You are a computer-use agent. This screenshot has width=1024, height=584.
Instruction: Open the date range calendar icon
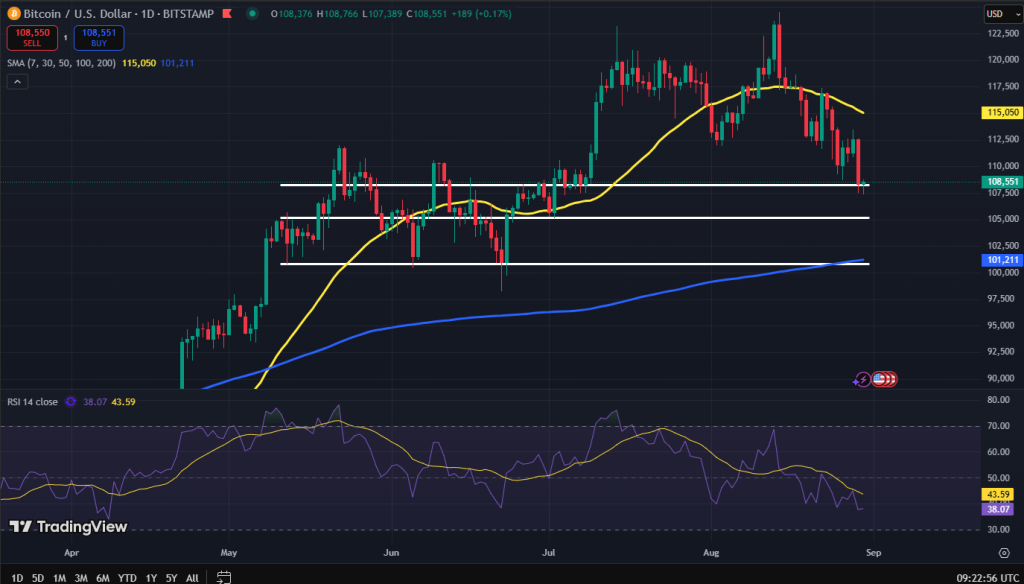point(224,577)
